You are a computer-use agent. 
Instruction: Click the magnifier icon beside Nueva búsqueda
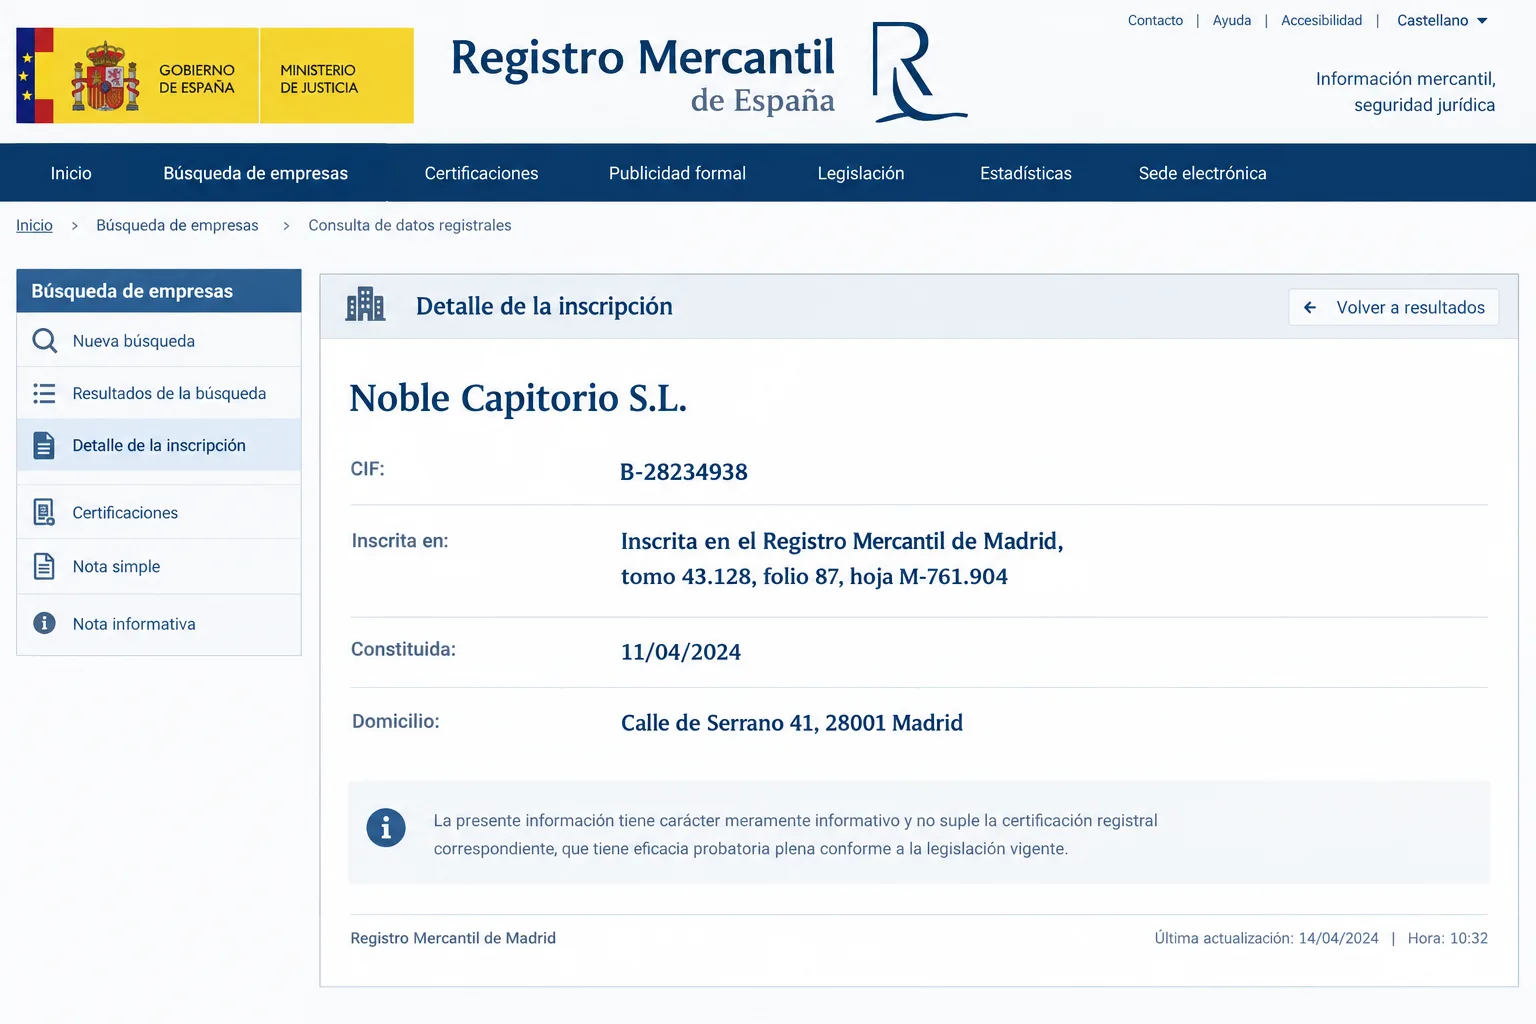tap(45, 341)
